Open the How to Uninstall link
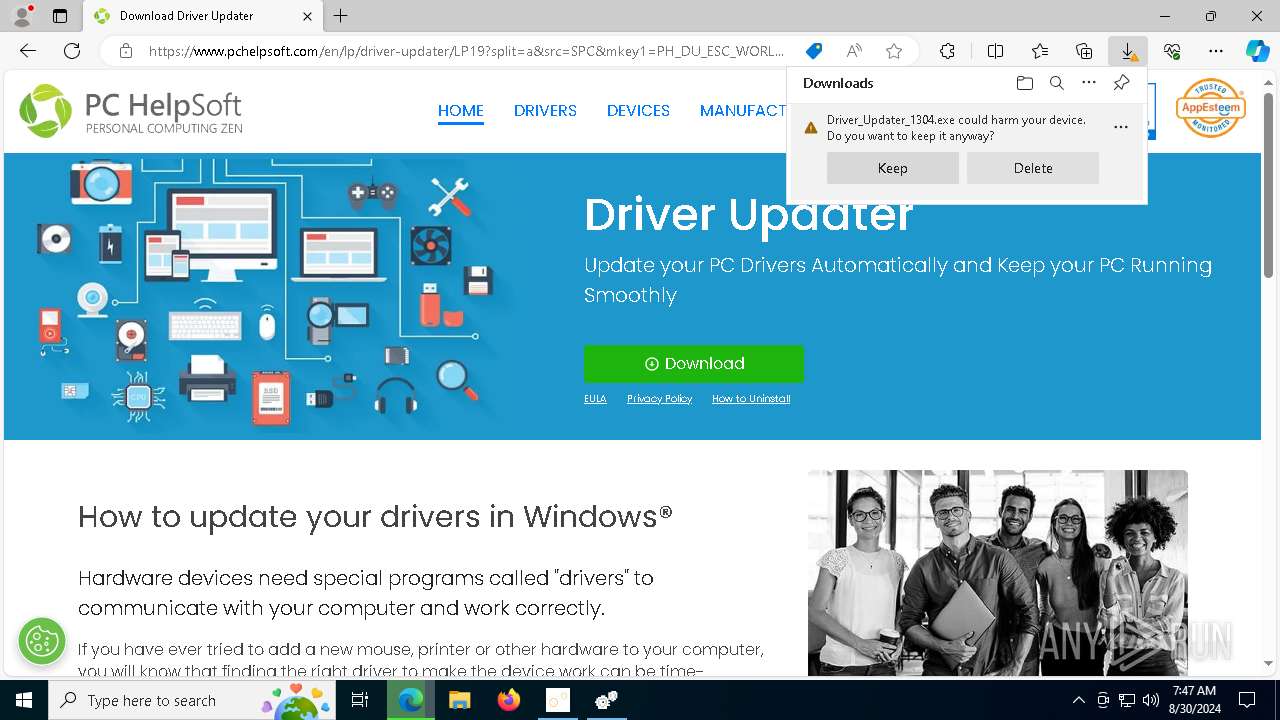1280x720 pixels. point(751,398)
